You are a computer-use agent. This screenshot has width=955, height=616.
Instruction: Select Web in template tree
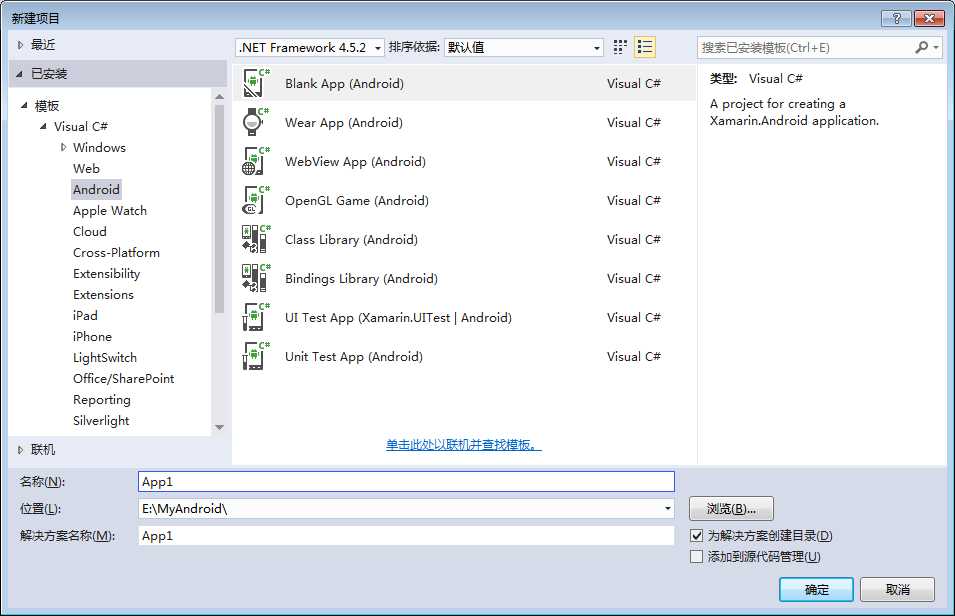click(86, 169)
